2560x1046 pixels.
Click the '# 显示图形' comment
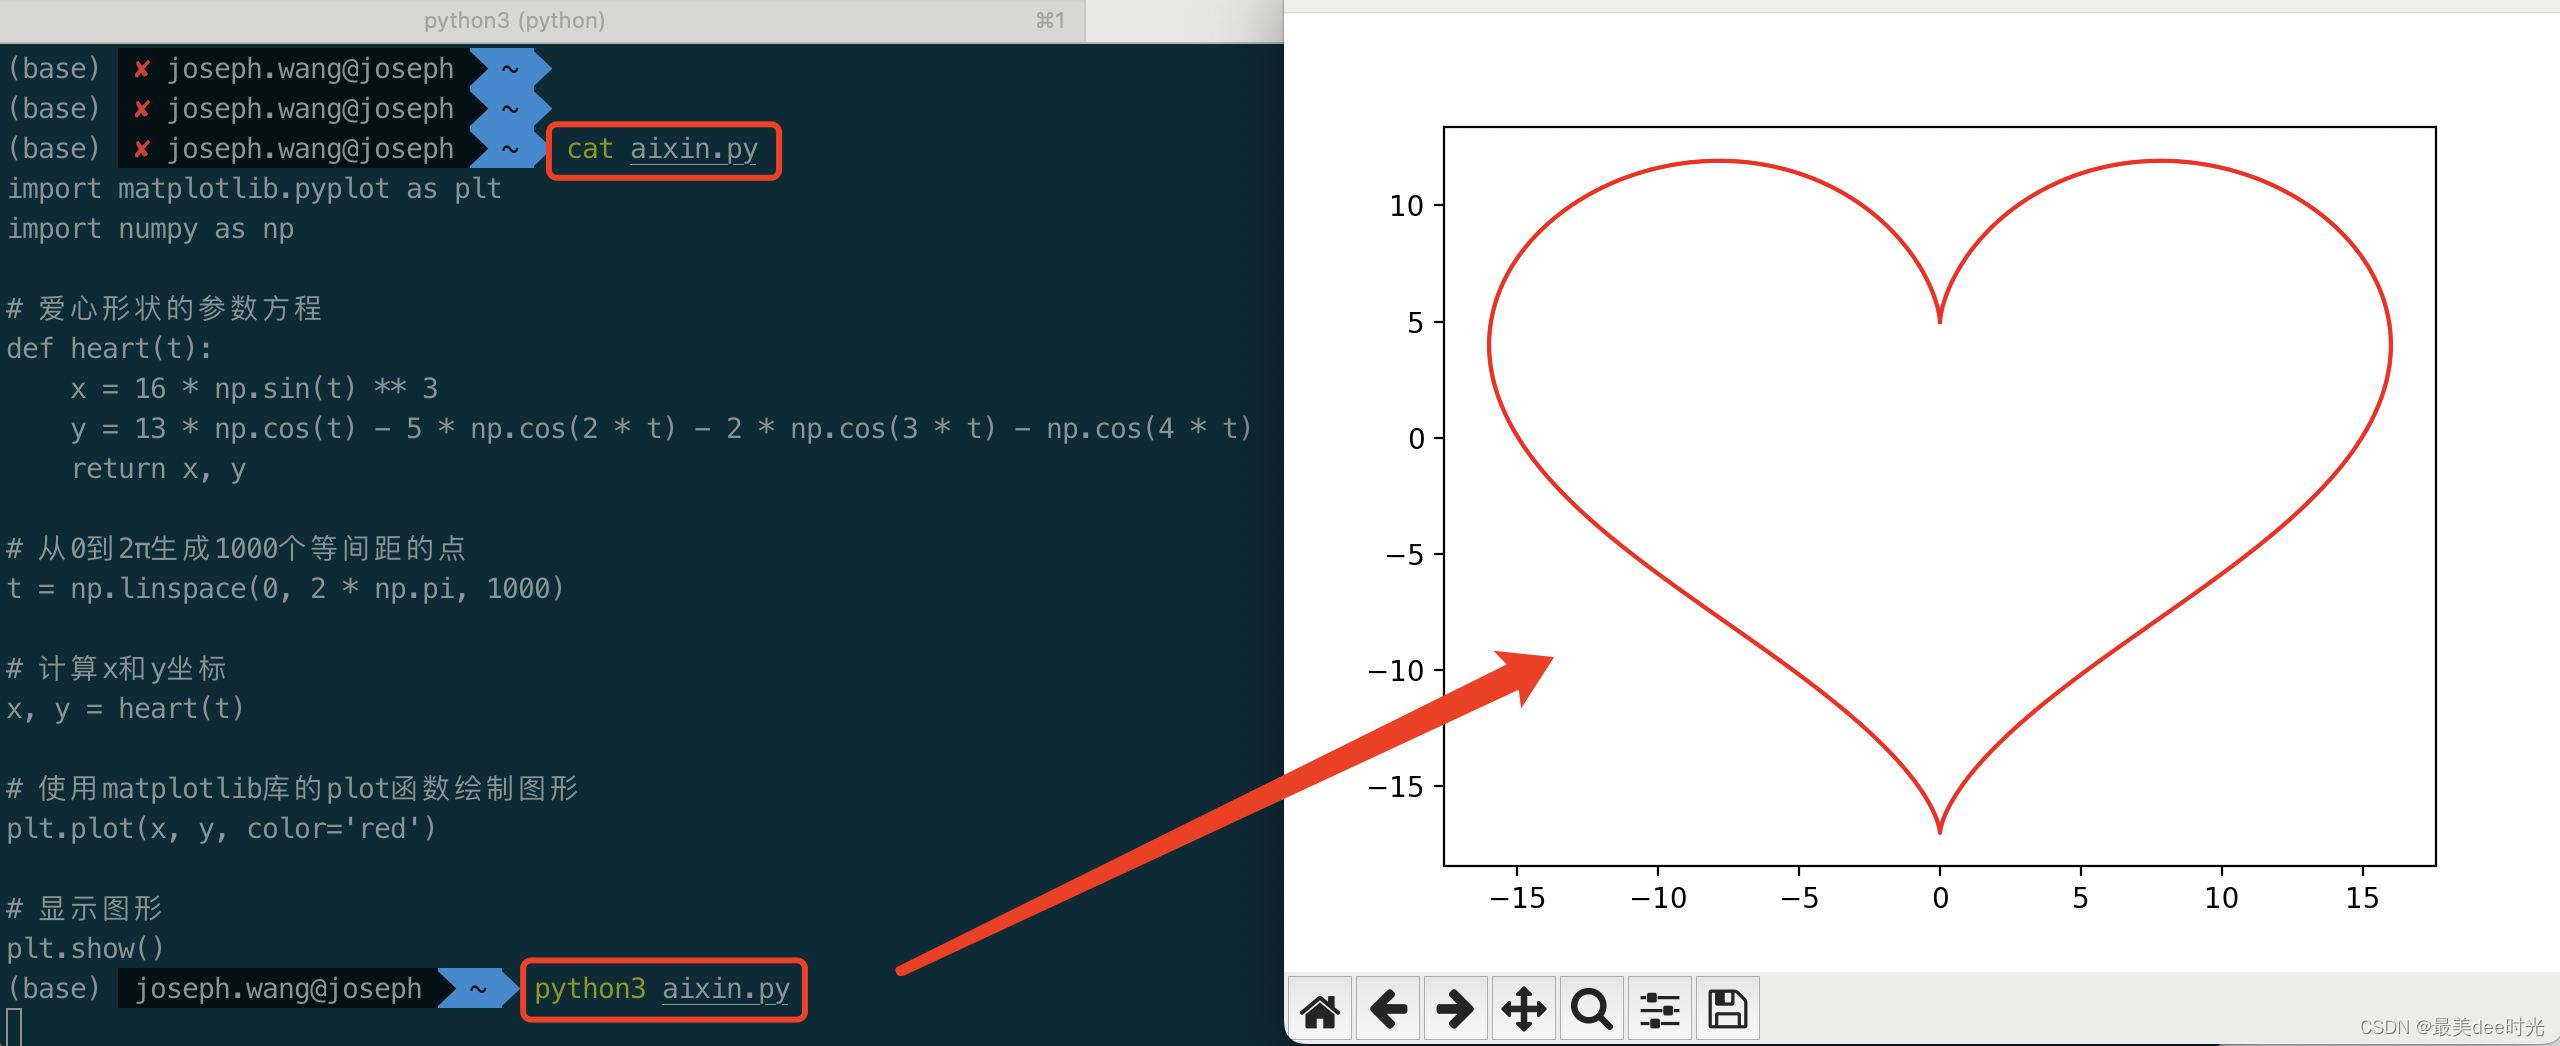85,909
